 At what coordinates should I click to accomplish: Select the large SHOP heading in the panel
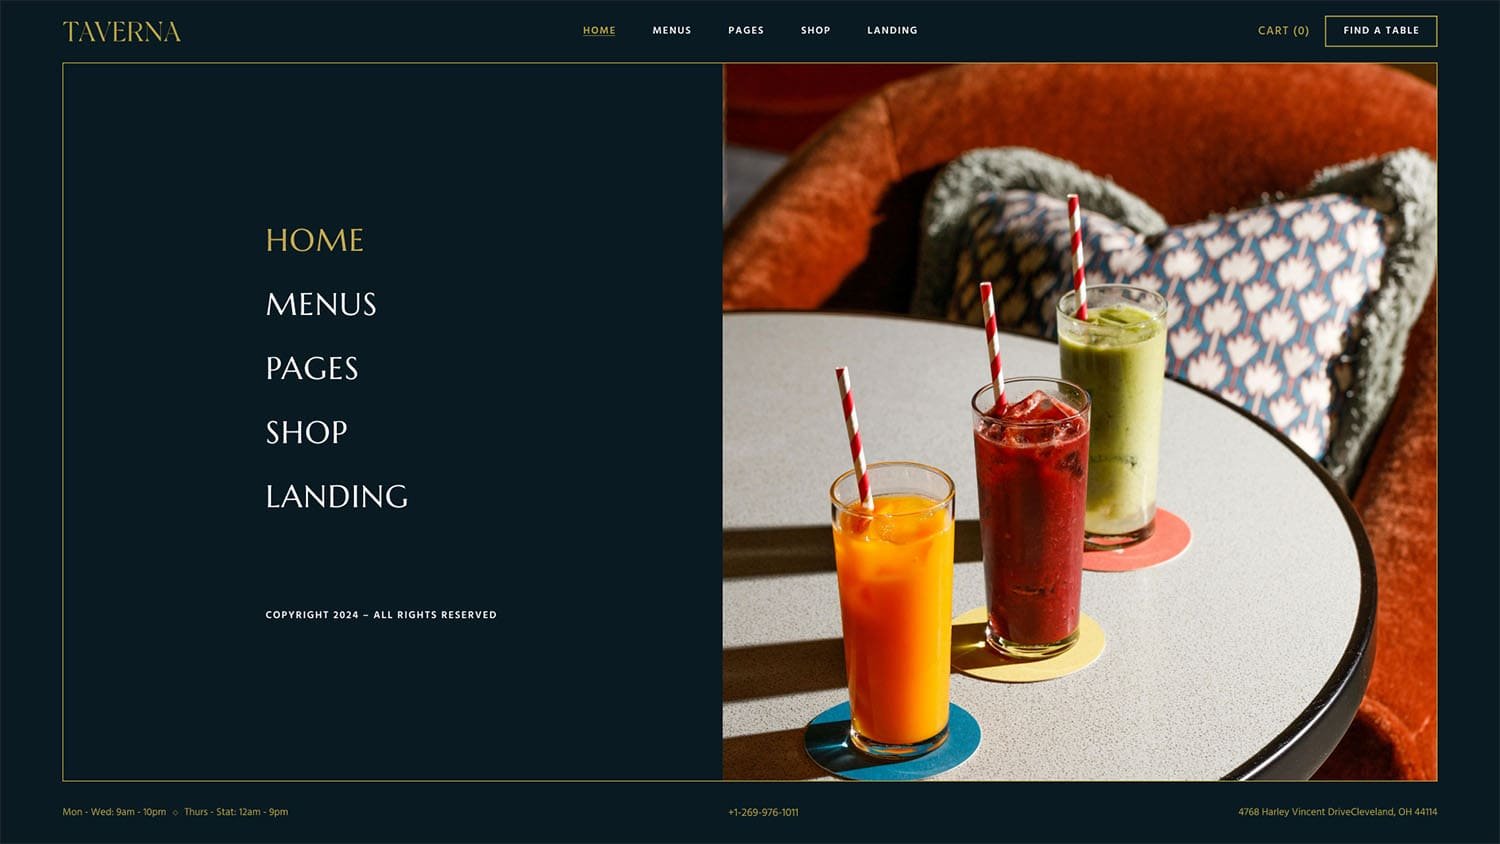click(307, 432)
